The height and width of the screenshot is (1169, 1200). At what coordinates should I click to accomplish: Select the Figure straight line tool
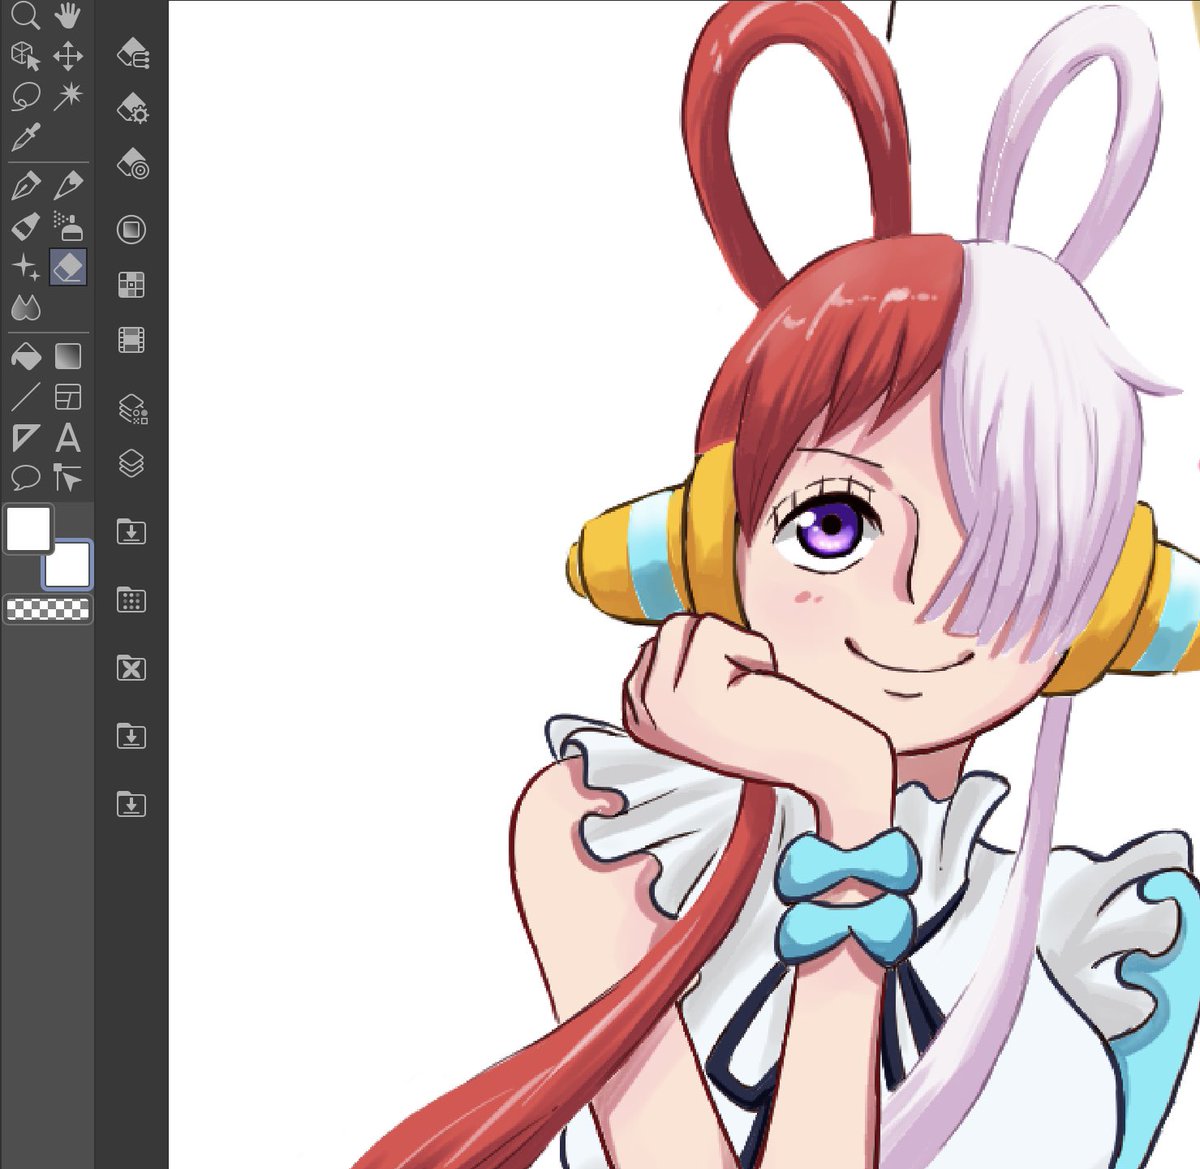click(25, 397)
